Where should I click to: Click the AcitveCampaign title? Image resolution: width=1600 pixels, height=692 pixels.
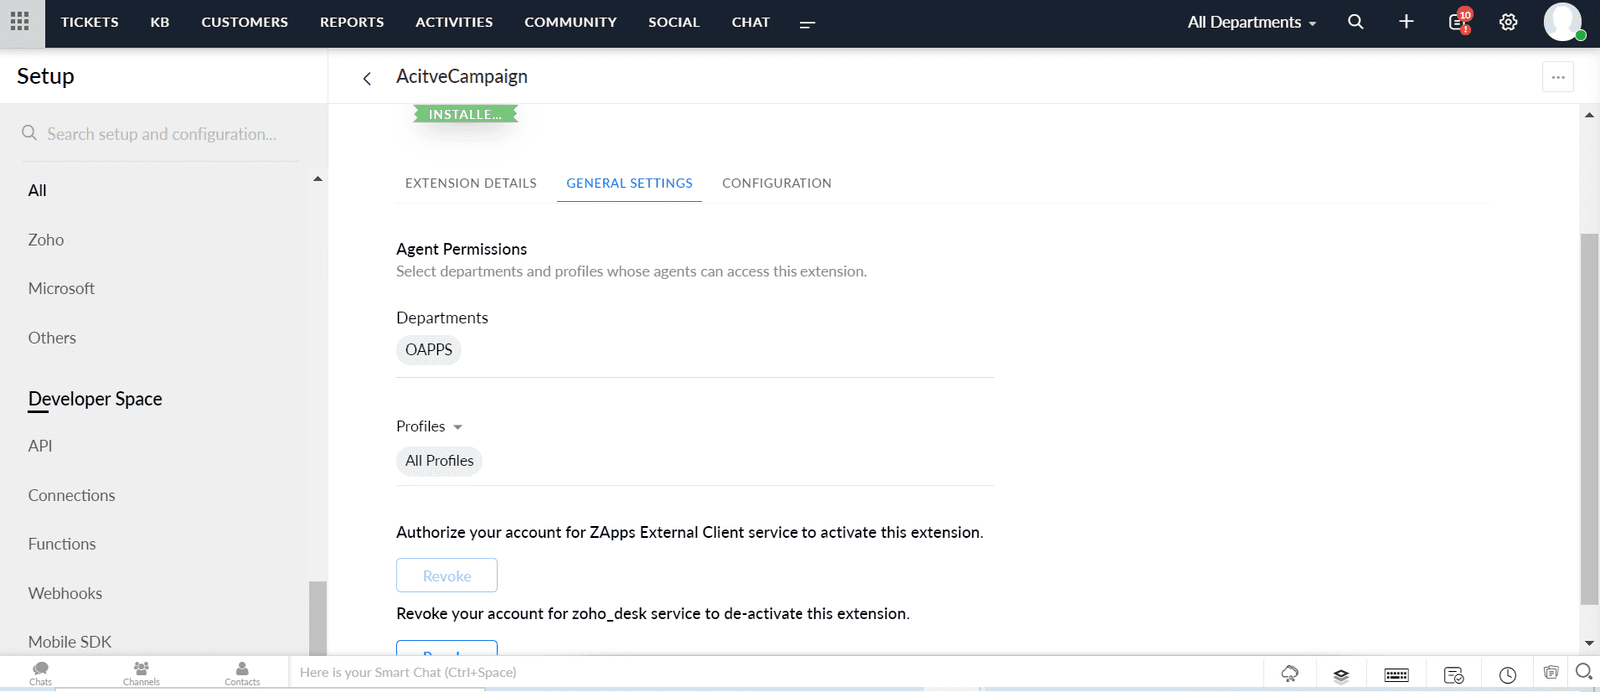pos(462,77)
